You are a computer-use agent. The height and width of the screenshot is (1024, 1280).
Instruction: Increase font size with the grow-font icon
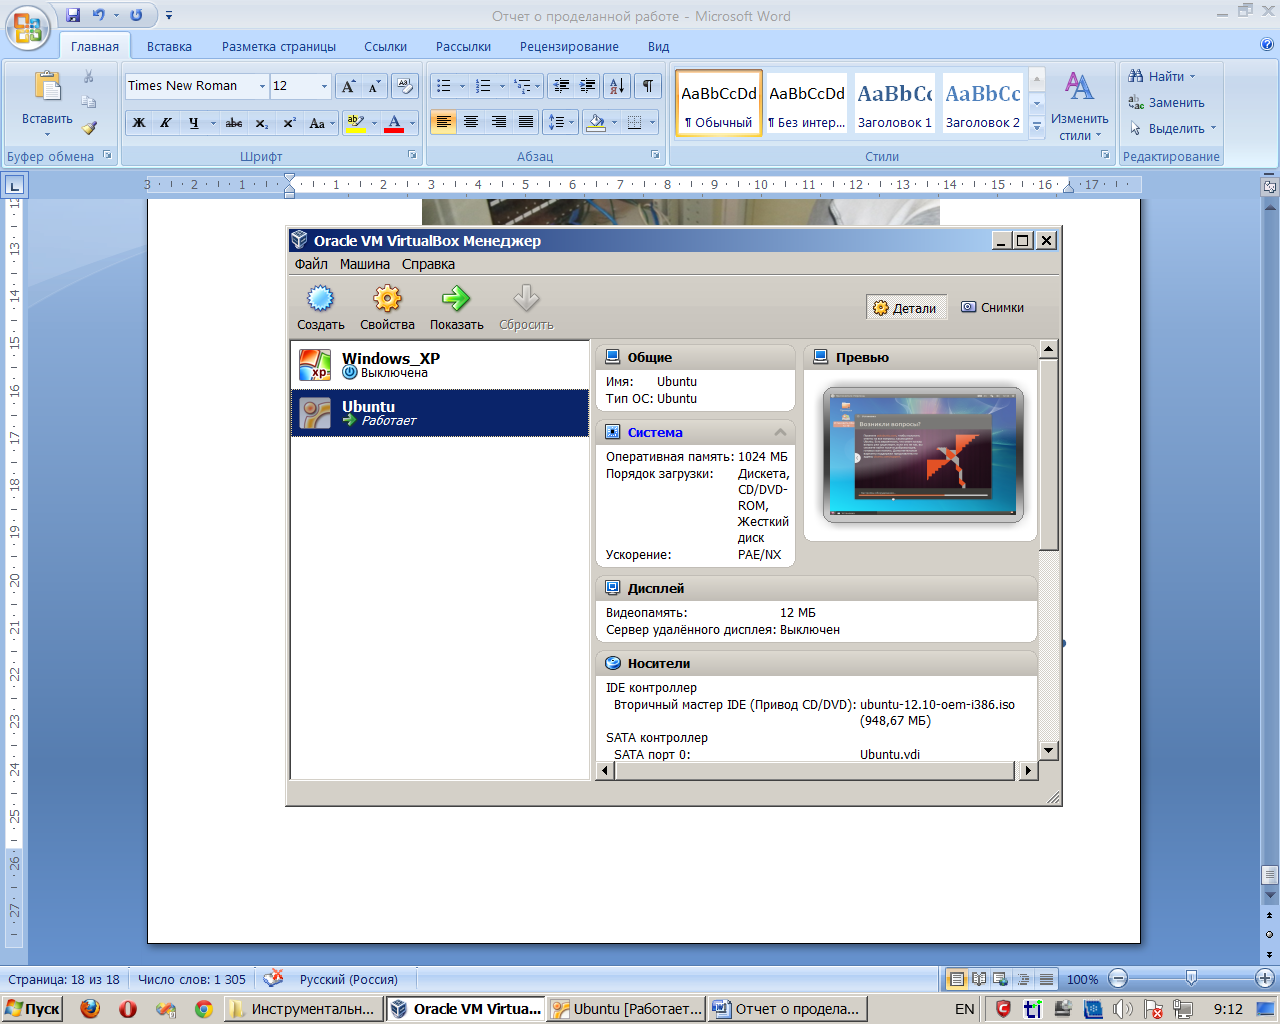coord(348,86)
